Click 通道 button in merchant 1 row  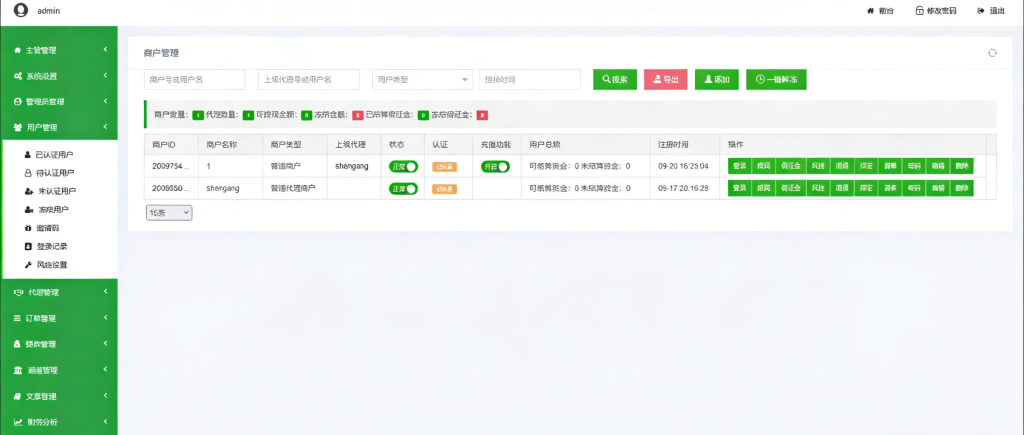(x=842, y=167)
